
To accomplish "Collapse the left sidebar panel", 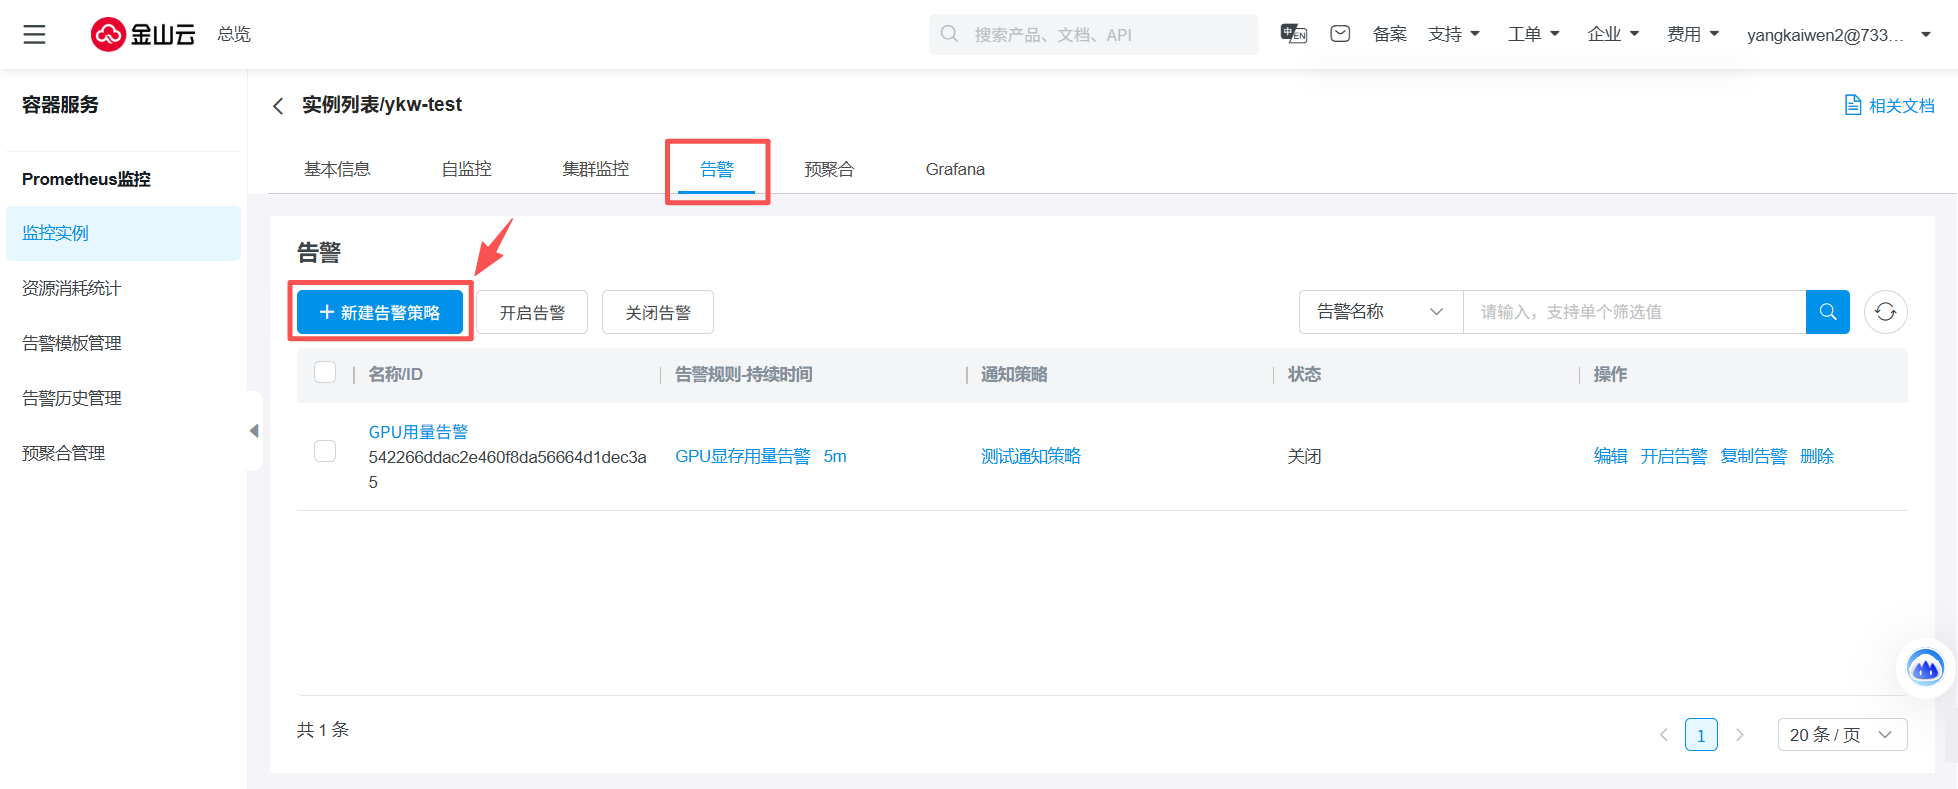I will tap(254, 431).
